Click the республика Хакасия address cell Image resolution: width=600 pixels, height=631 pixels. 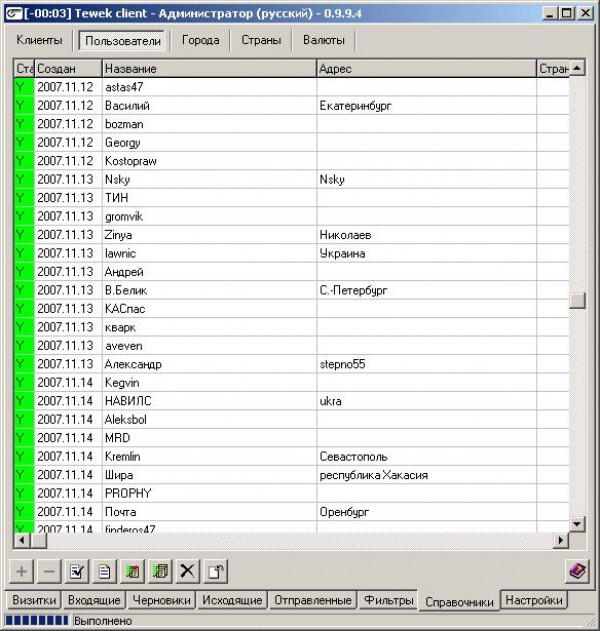427,475
